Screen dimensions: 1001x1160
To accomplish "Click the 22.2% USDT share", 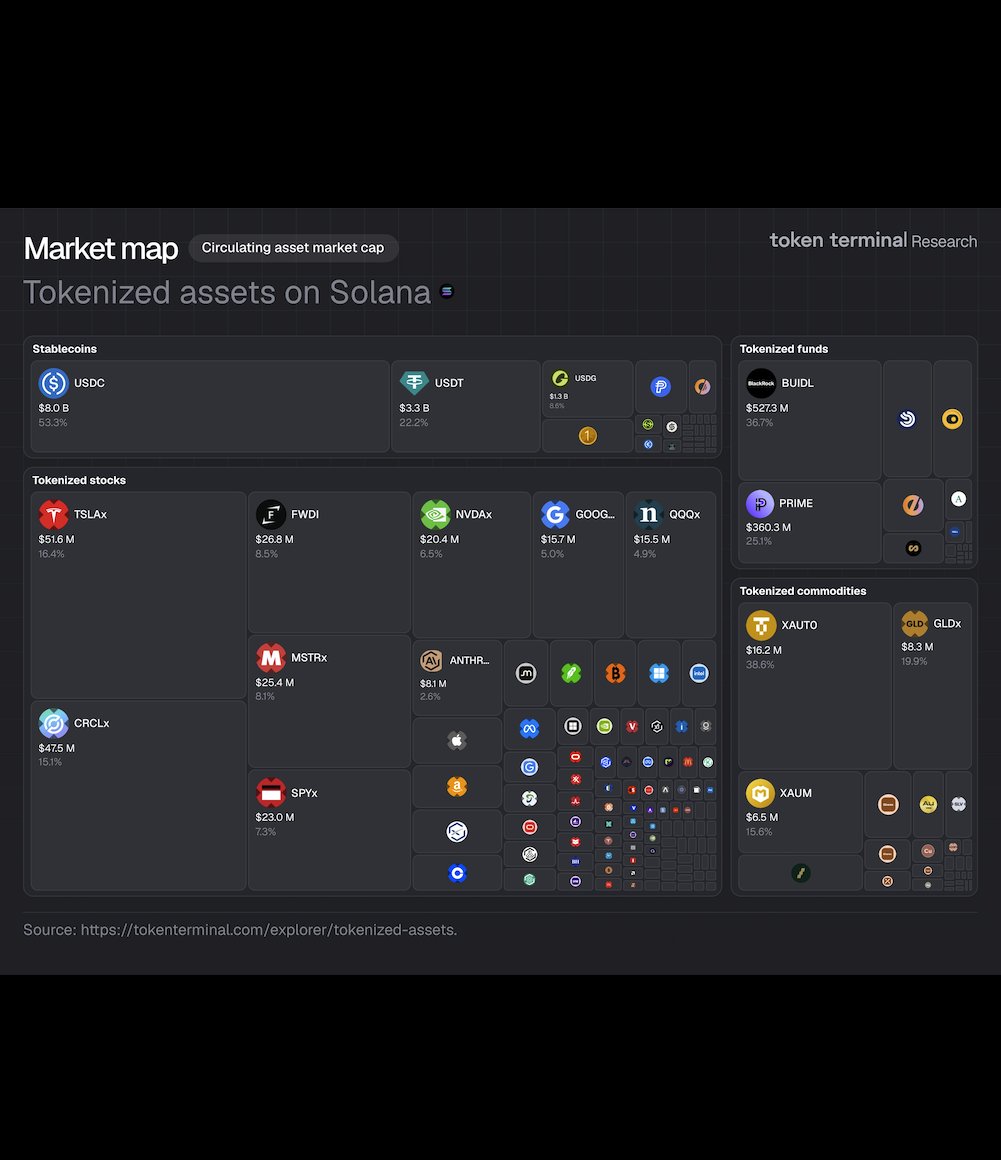I will (x=414, y=423).
